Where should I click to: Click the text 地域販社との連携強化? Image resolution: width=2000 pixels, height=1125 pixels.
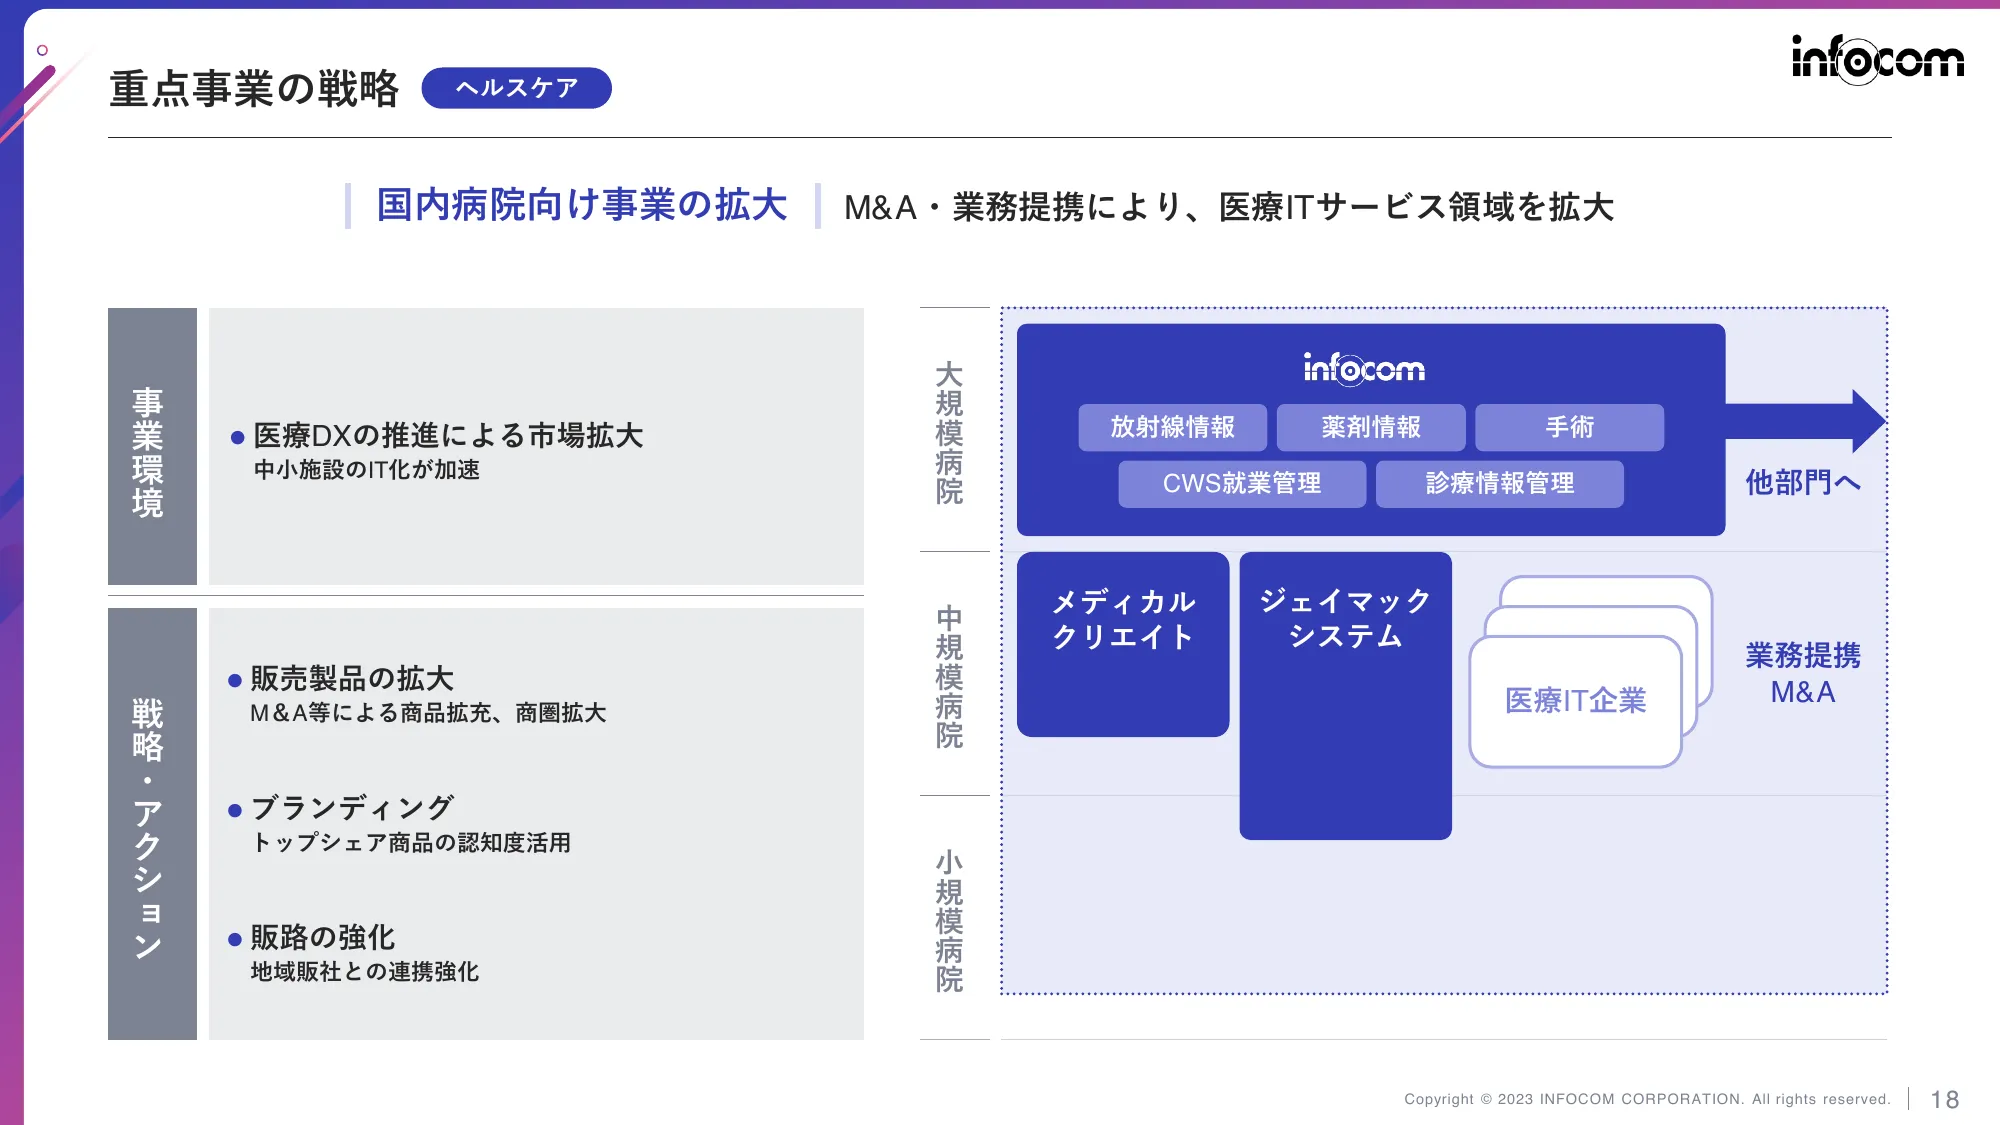(365, 971)
